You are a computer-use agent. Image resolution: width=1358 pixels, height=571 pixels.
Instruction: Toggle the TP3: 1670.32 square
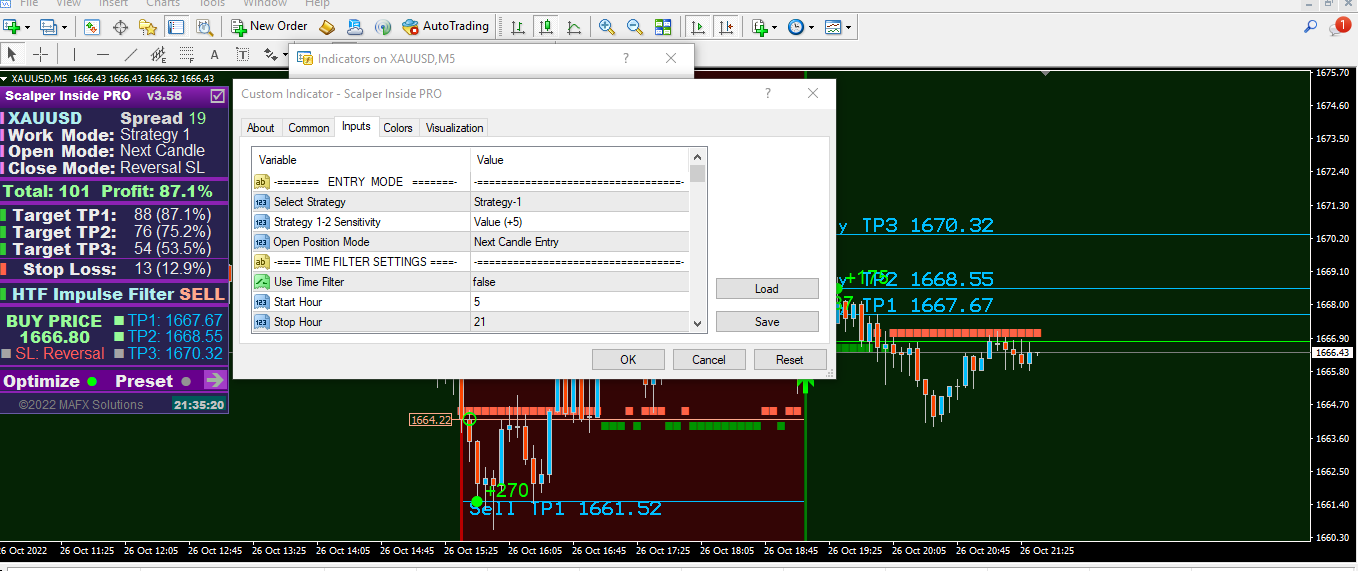click(119, 353)
